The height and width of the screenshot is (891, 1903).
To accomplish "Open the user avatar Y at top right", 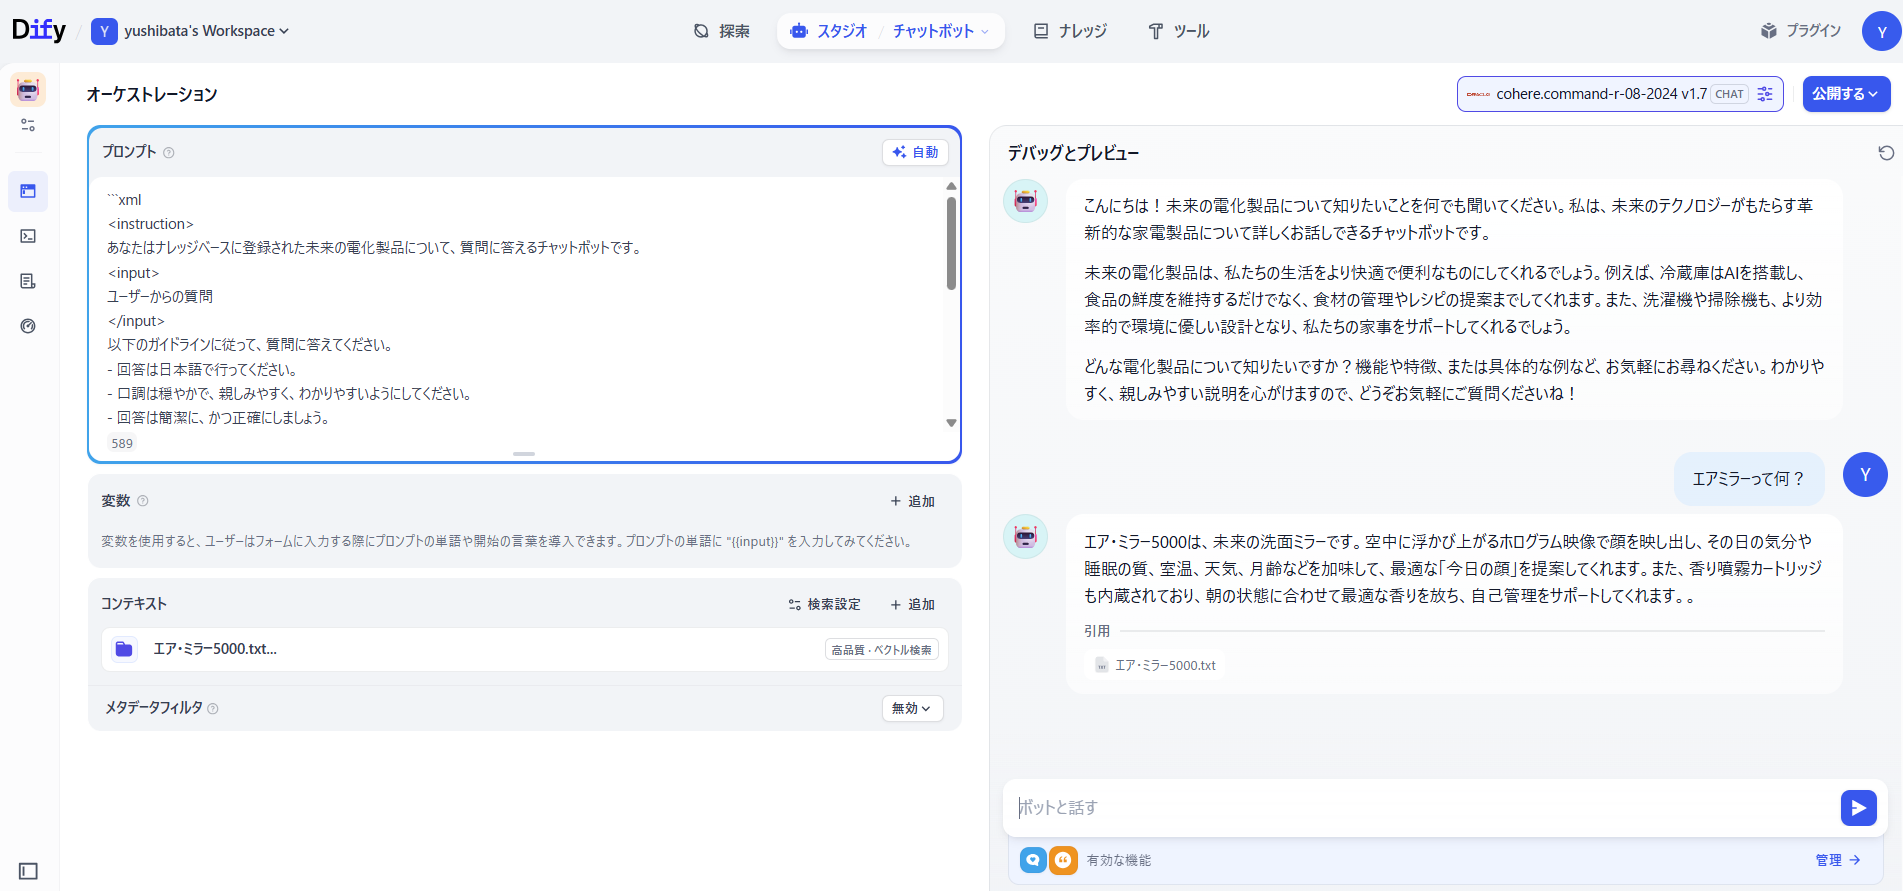I will 1881,31.
